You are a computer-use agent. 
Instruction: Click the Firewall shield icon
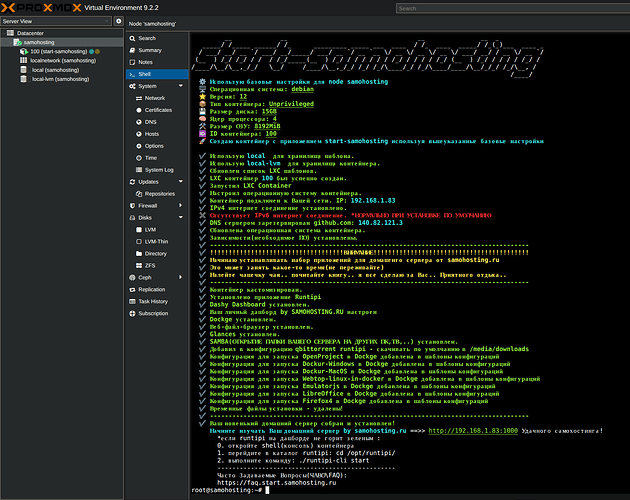pos(132,206)
